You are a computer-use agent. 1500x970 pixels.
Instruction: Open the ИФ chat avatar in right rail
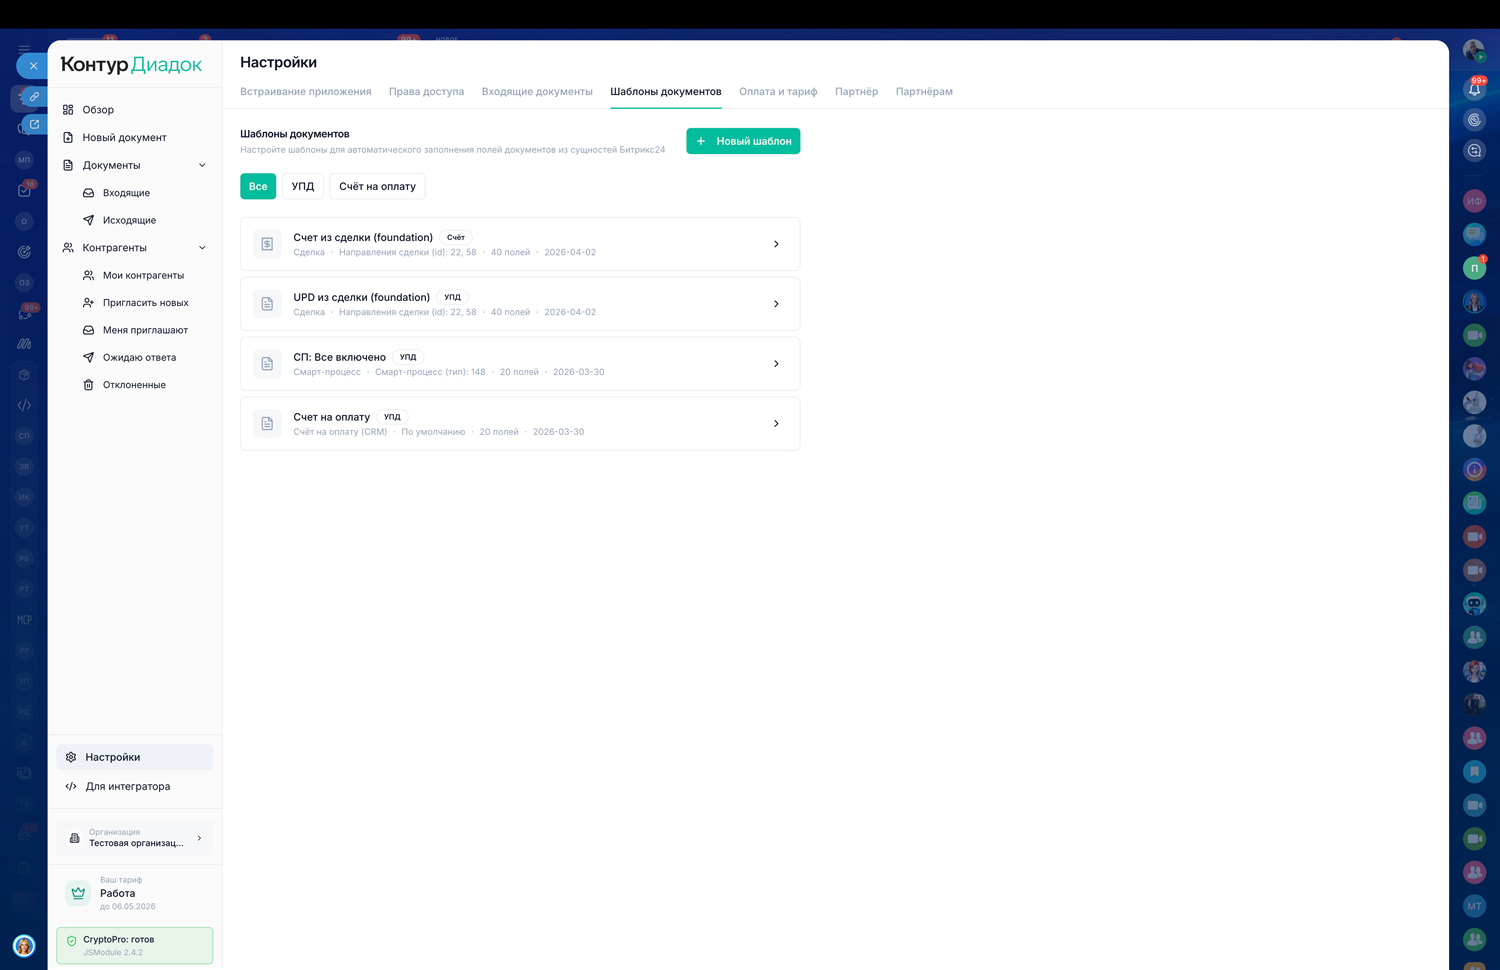(x=1474, y=201)
